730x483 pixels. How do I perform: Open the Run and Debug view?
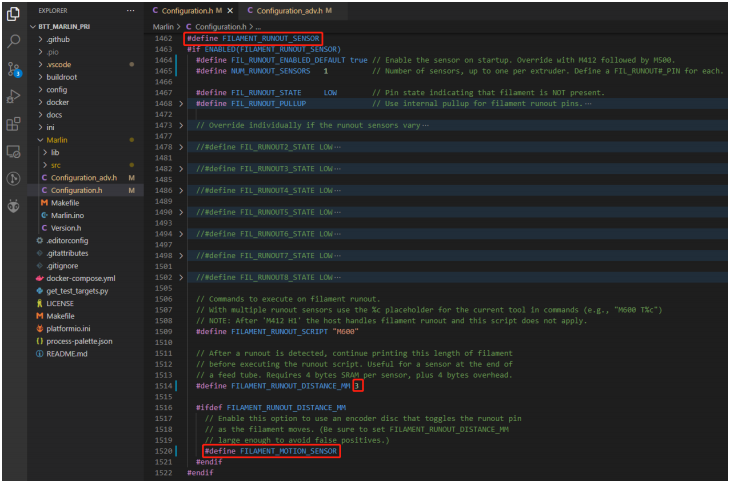click(13, 97)
